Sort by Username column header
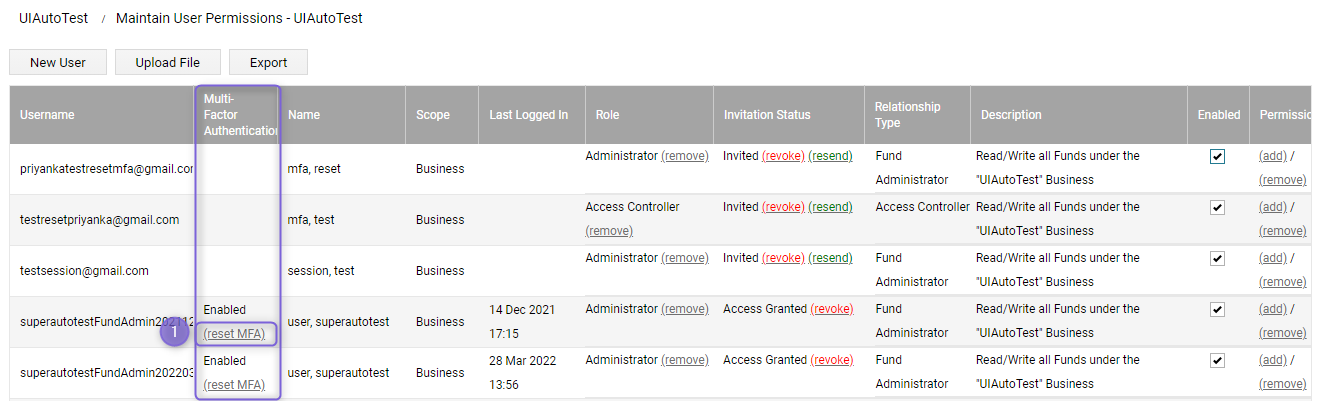Image resolution: width=1327 pixels, height=401 pixels. [x=47, y=115]
